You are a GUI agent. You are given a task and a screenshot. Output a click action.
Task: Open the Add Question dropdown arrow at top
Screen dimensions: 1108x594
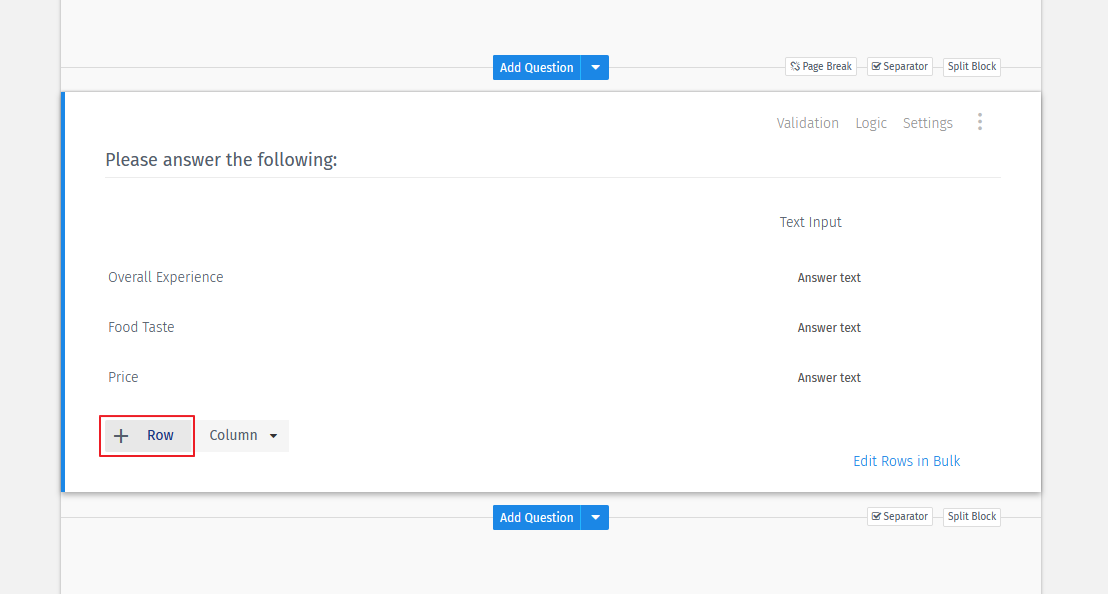(x=595, y=67)
